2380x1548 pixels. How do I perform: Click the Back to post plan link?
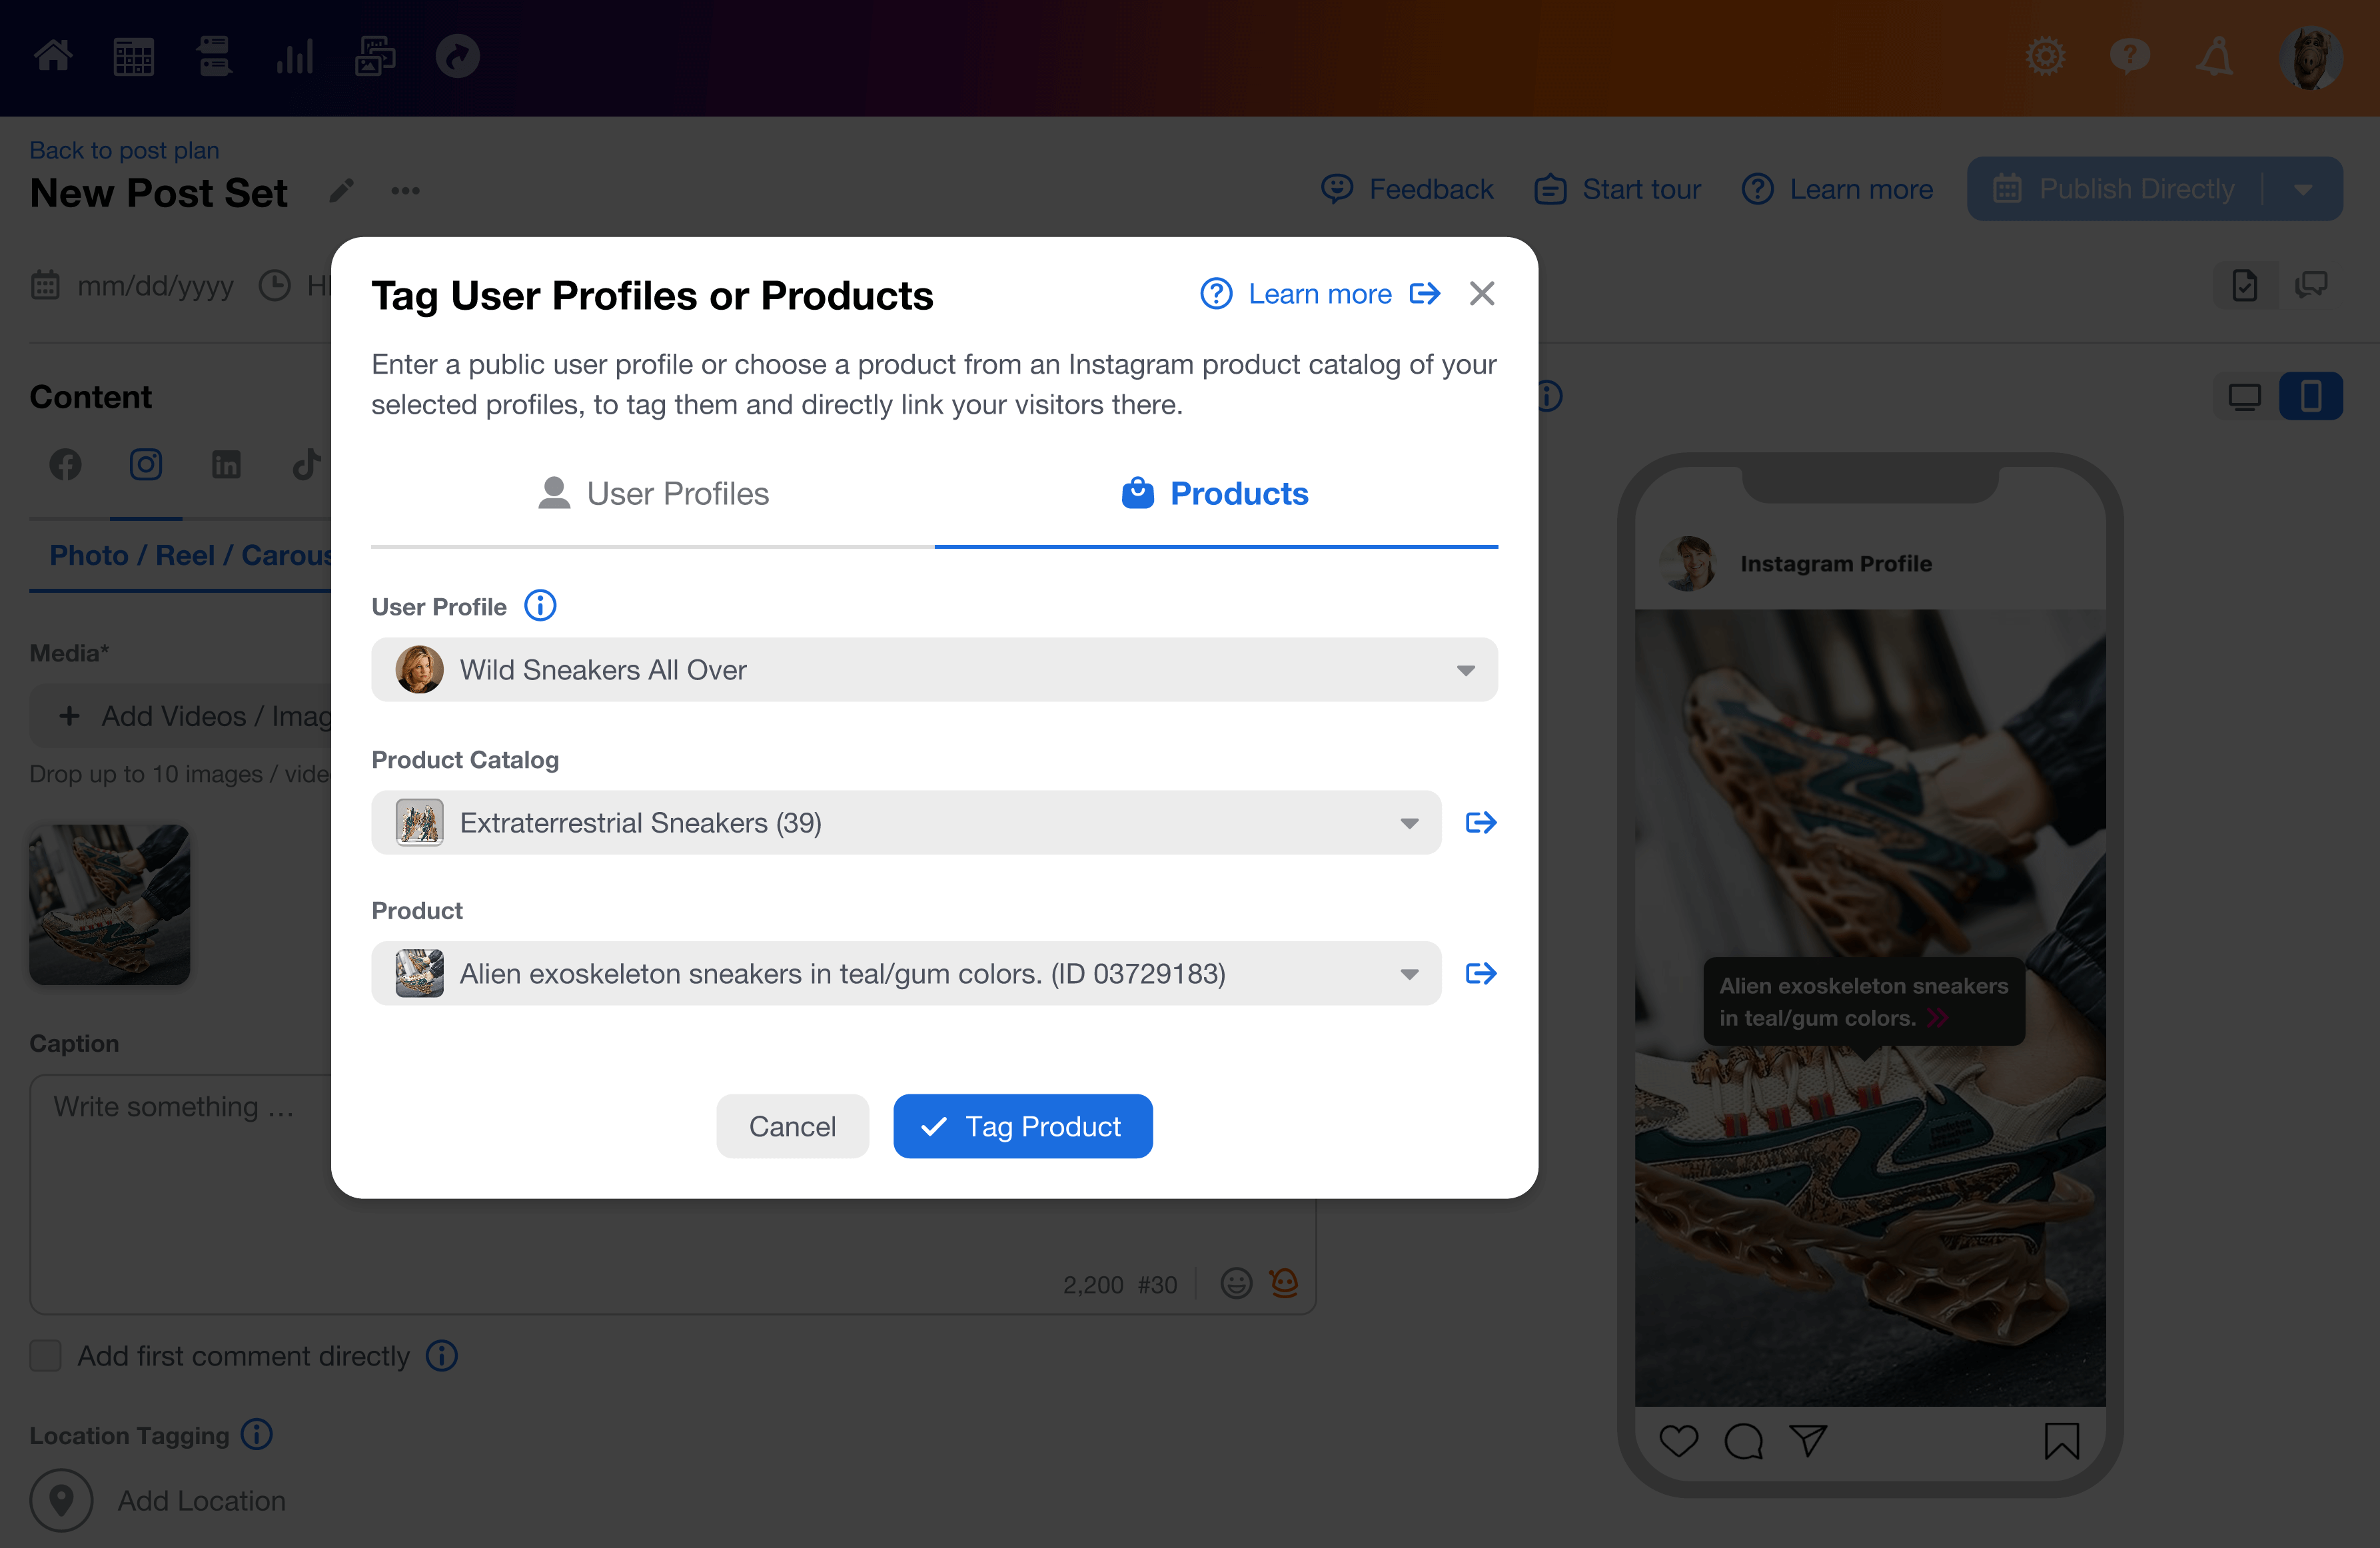(x=124, y=149)
